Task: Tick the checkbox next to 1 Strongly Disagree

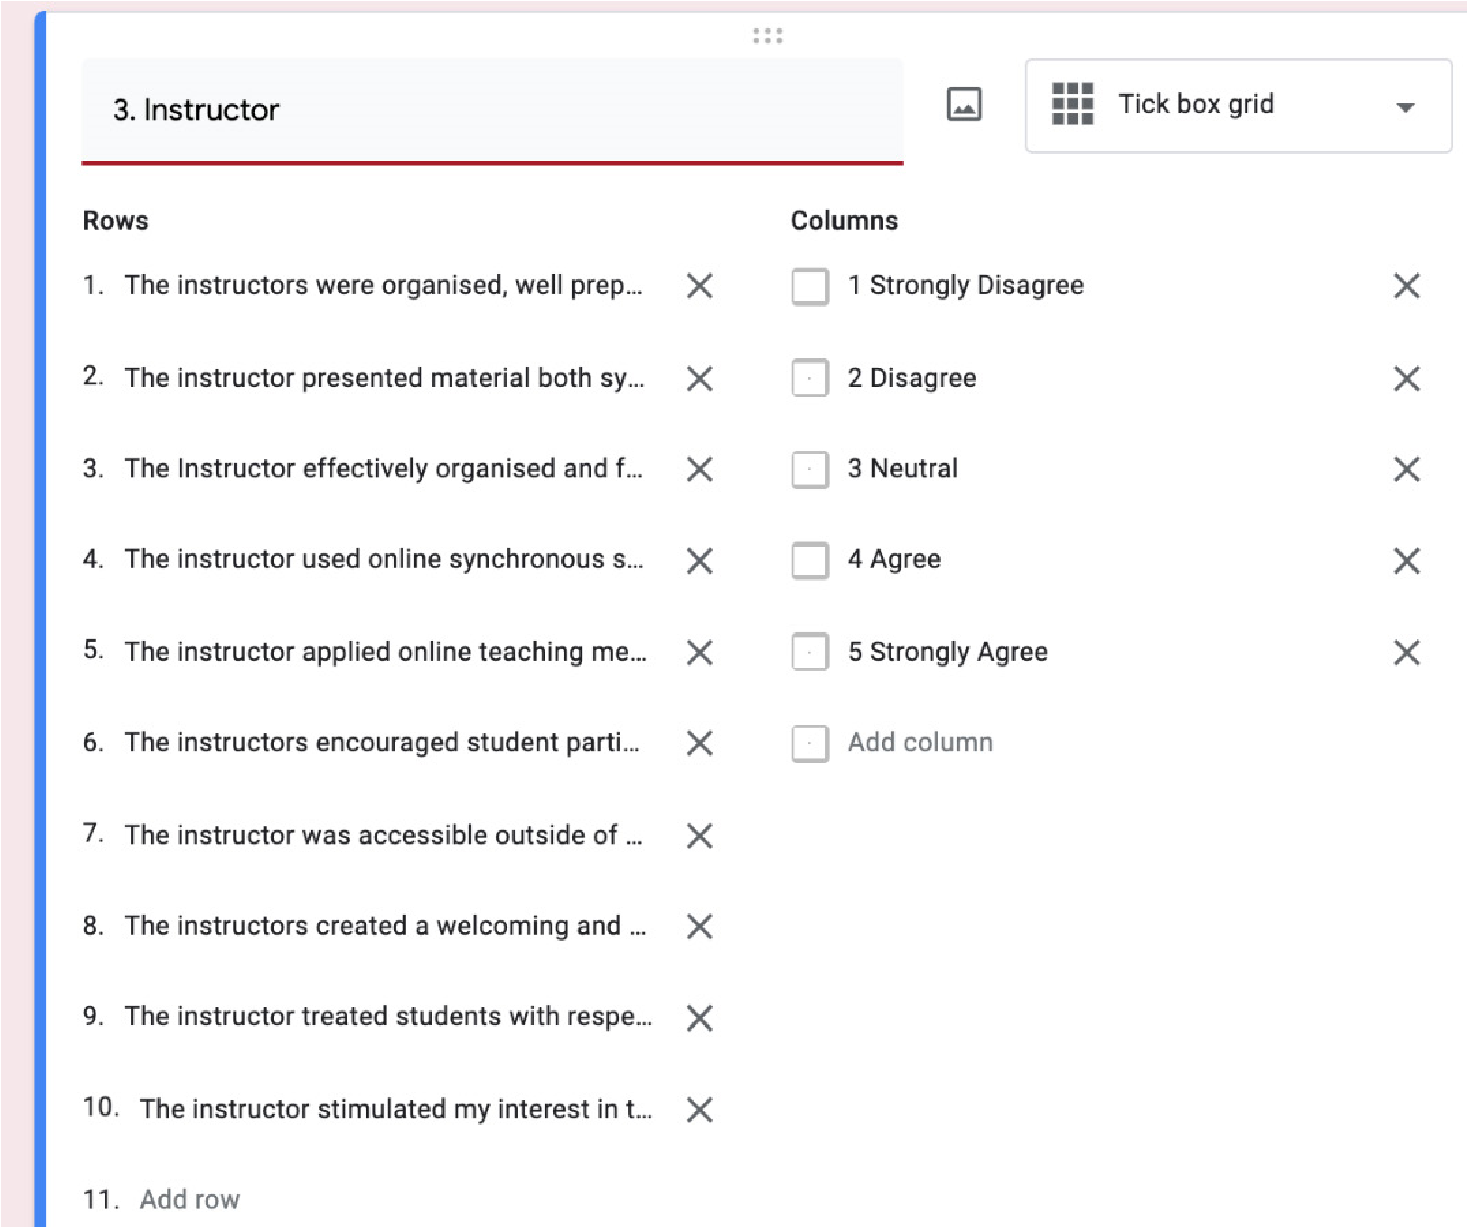Action: tap(810, 287)
